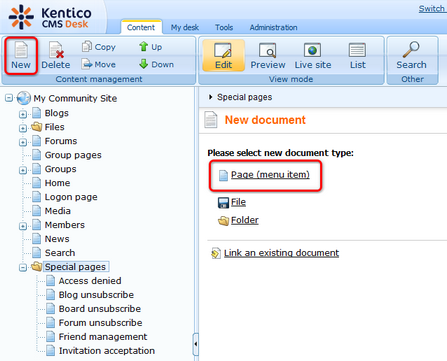This screenshot has height=361, width=447.
Task: Select Invitation acceptation page in tree
Action: 107,351
